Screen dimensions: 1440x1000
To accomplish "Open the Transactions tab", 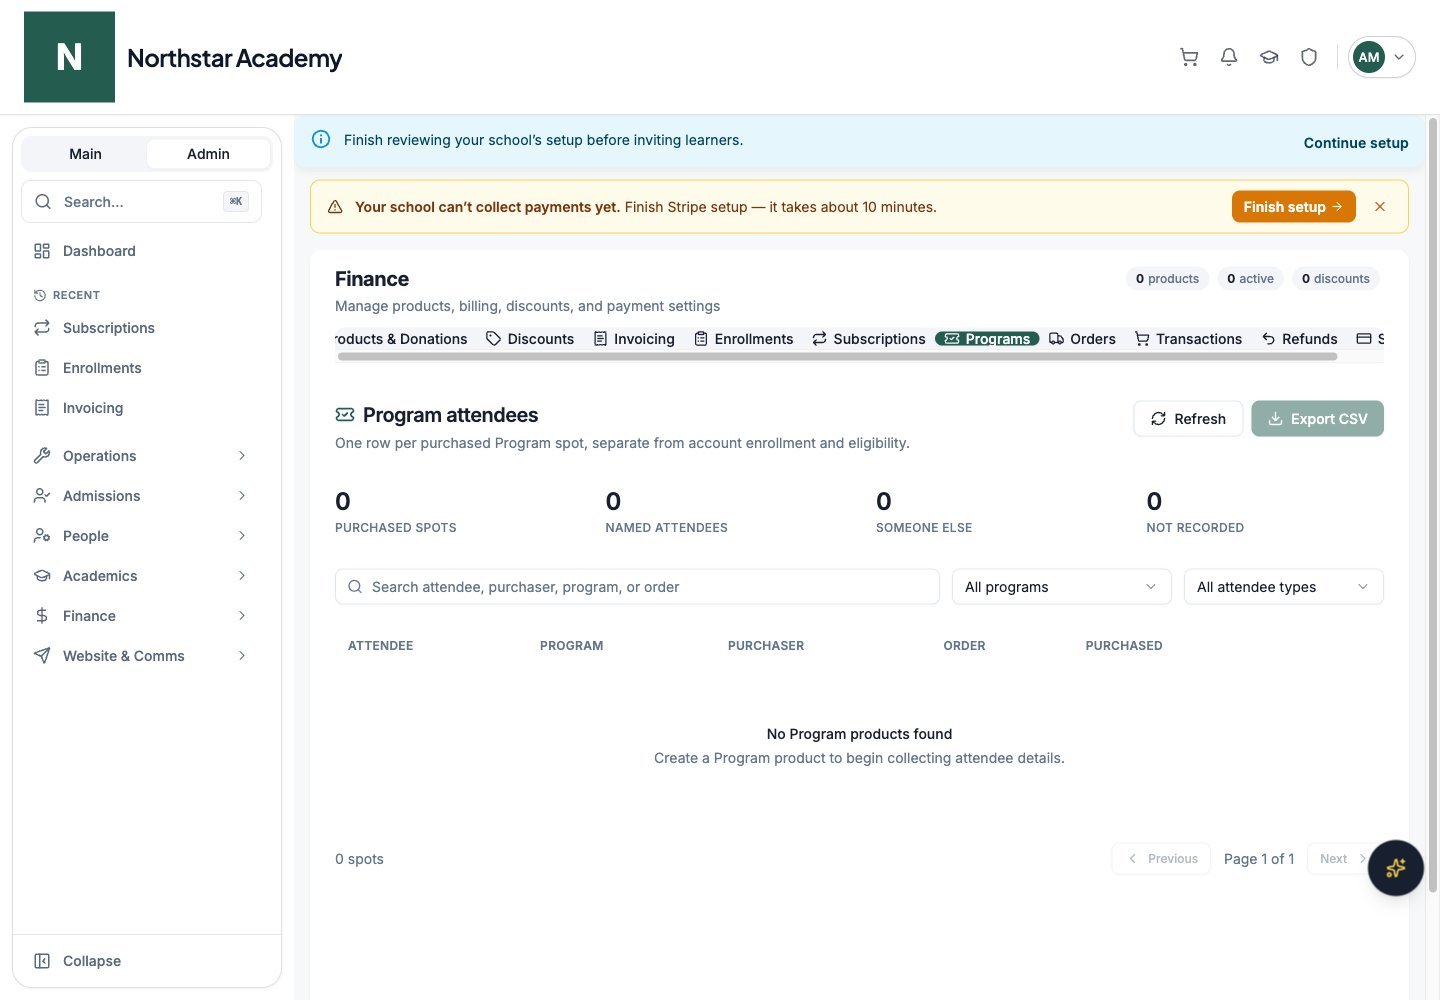I will 1188,339.
